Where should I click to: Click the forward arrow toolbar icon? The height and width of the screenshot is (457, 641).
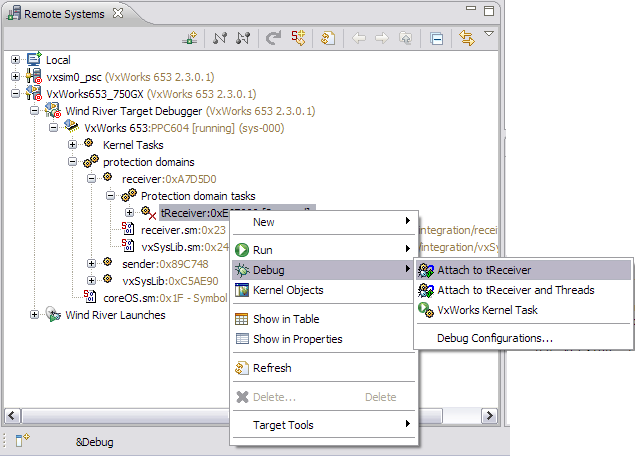[382, 38]
